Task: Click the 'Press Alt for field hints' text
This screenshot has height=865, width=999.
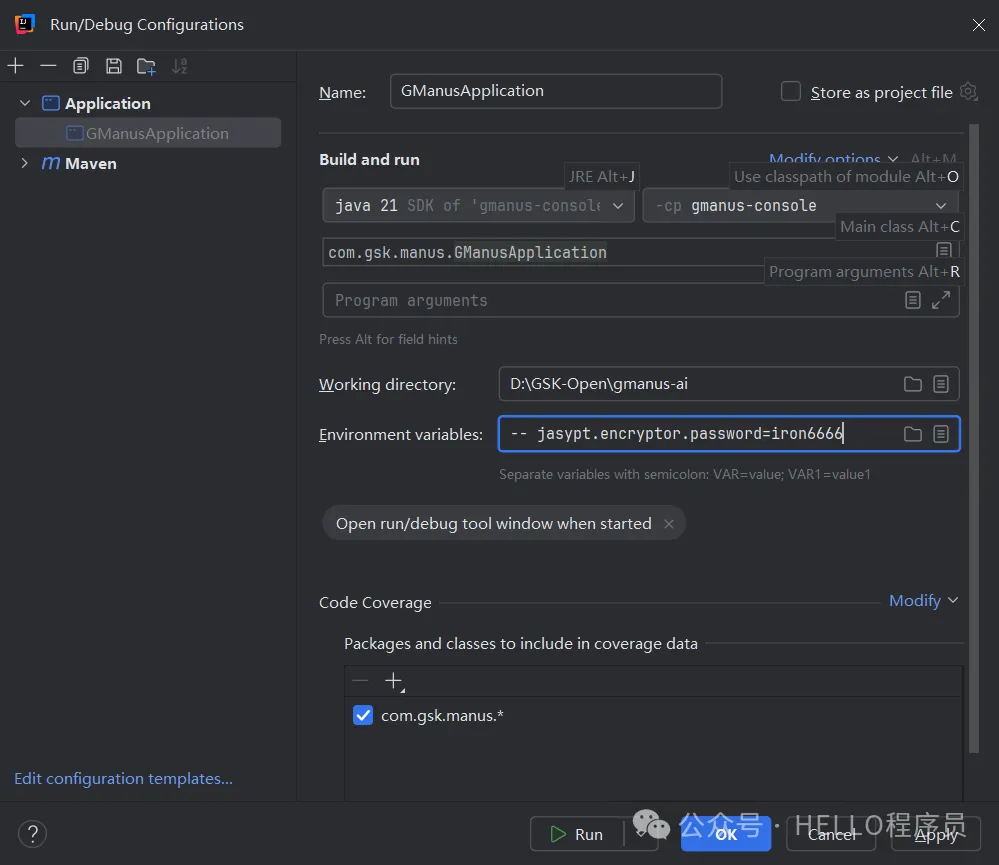Action: (388, 340)
